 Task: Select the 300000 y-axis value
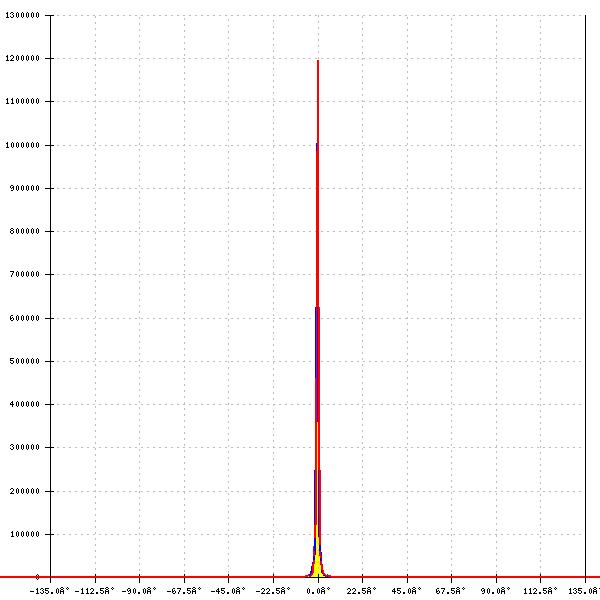pos(25,447)
